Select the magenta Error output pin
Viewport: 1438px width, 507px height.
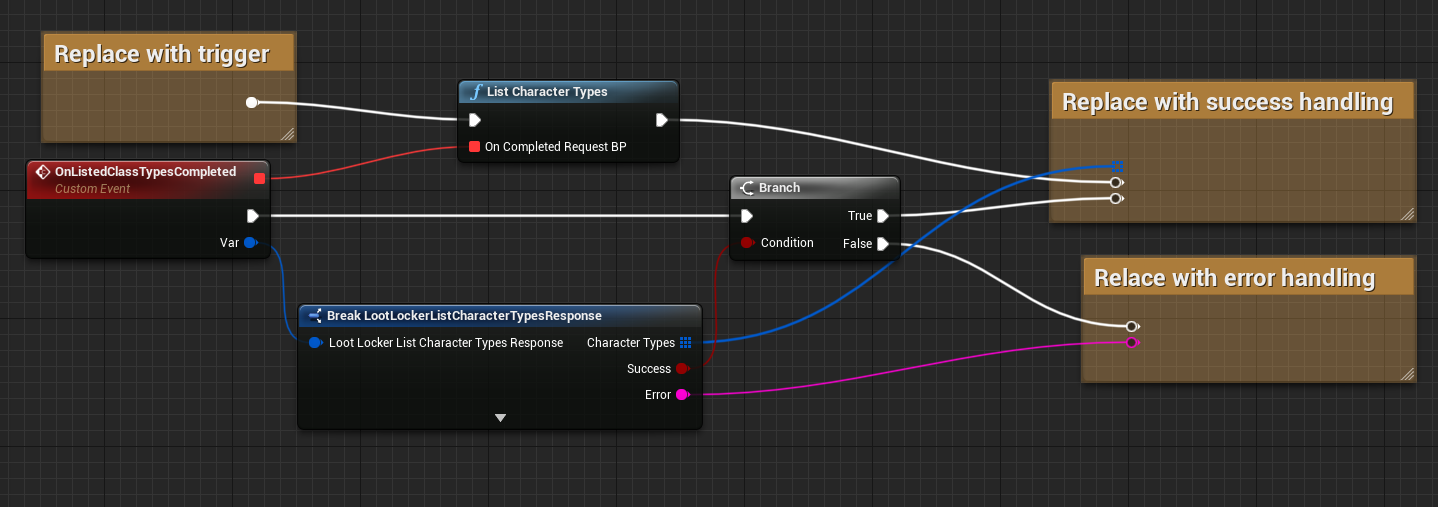(x=683, y=395)
